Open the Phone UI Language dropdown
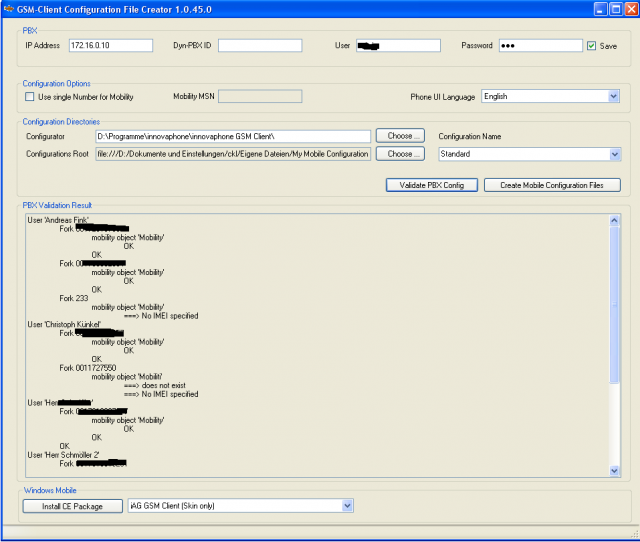 pos(613,96)
